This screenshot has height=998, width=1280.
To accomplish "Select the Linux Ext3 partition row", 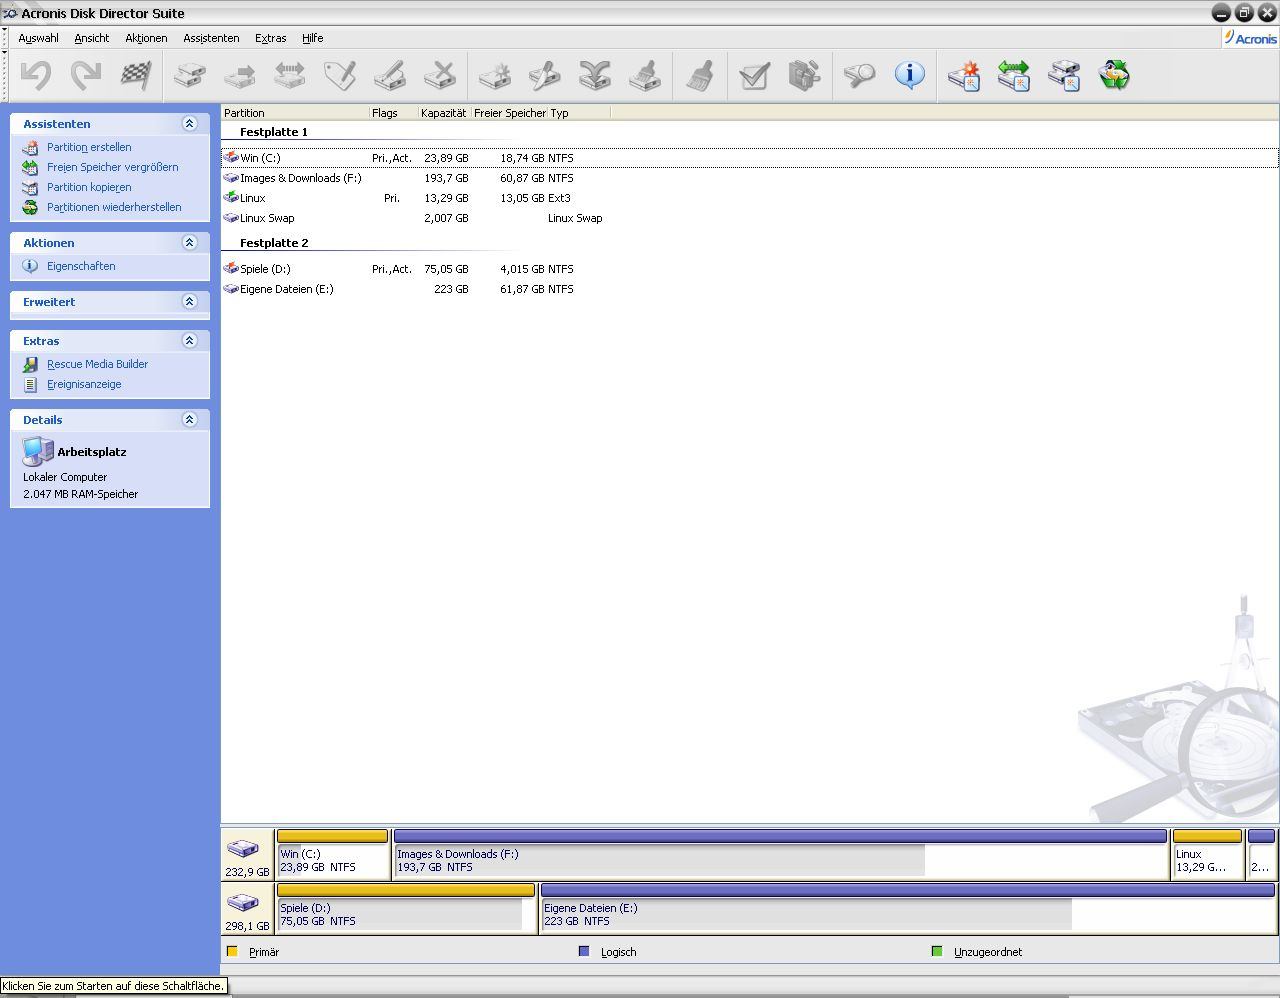I will (x=749, y=198).
